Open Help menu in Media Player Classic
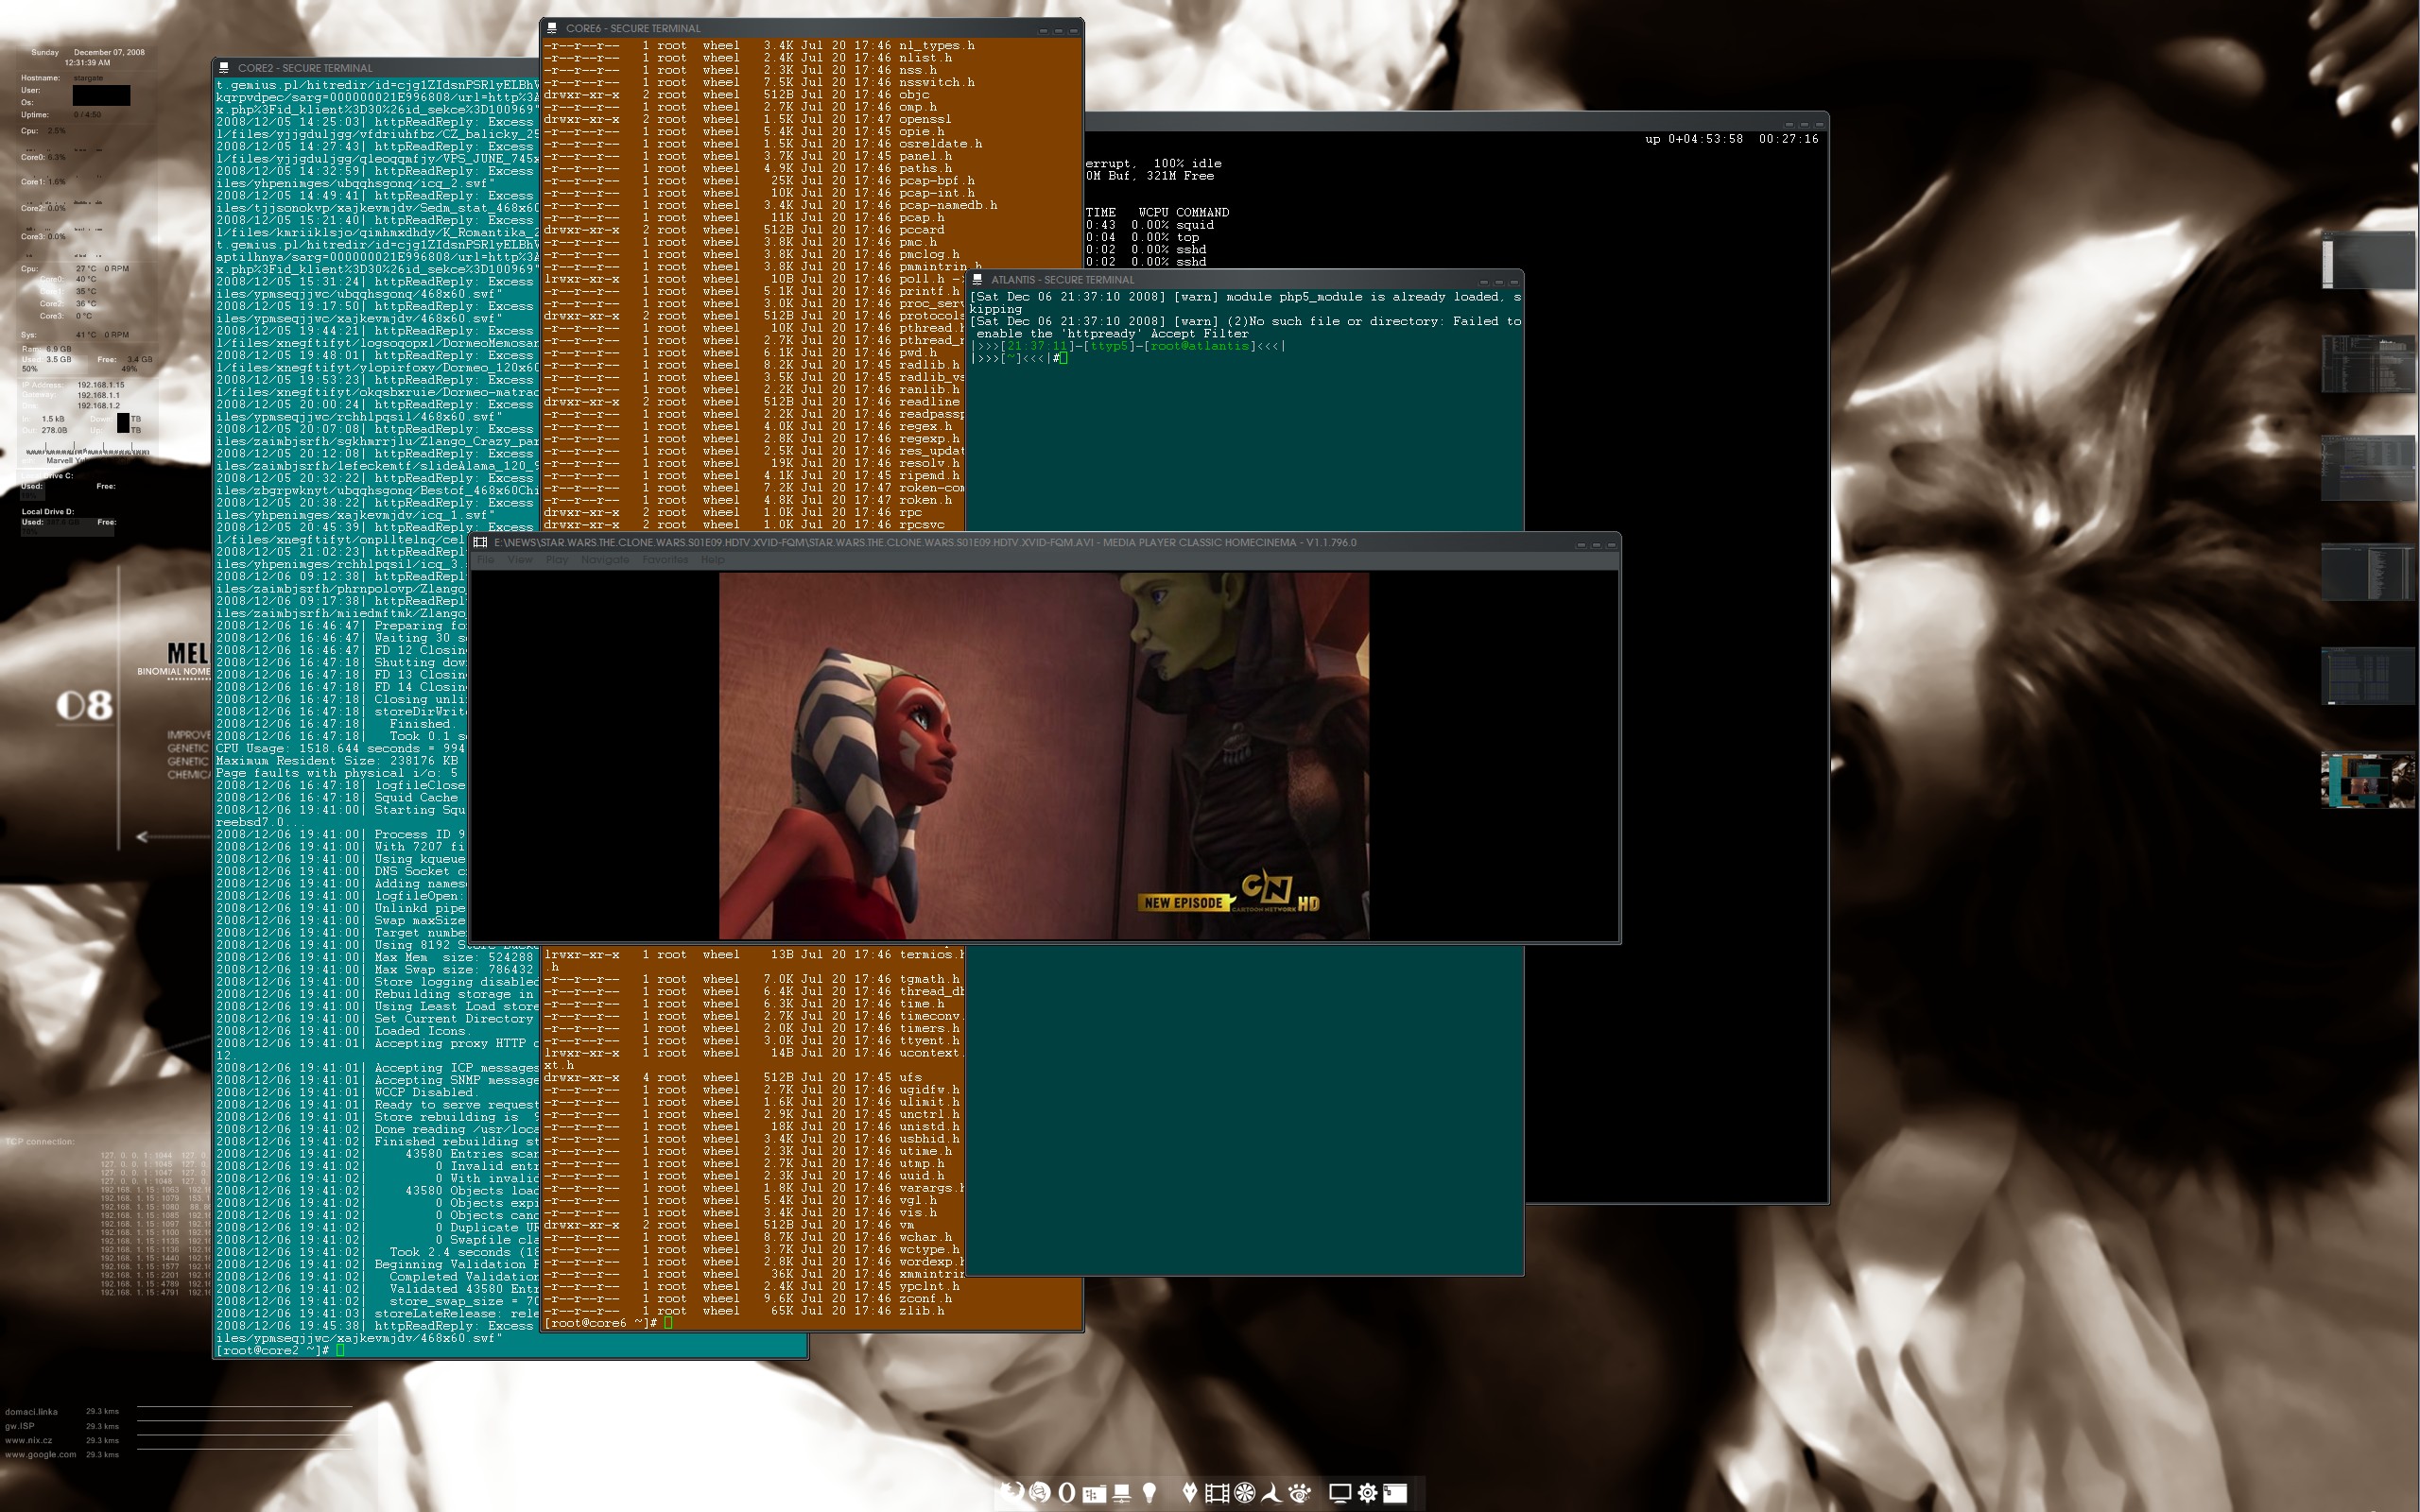2420x1512 pixels. 712,560
